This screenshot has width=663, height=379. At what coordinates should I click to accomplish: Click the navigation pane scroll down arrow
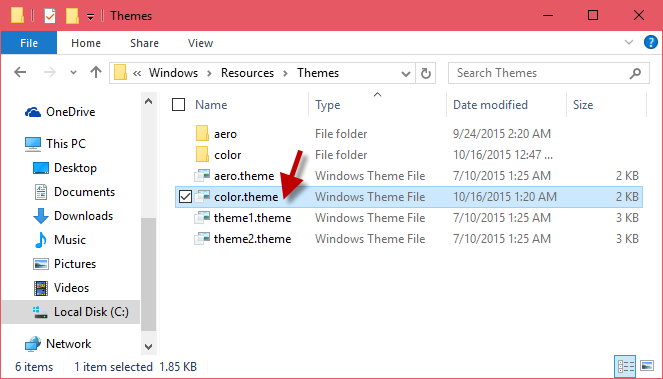[x=148, y=347]
